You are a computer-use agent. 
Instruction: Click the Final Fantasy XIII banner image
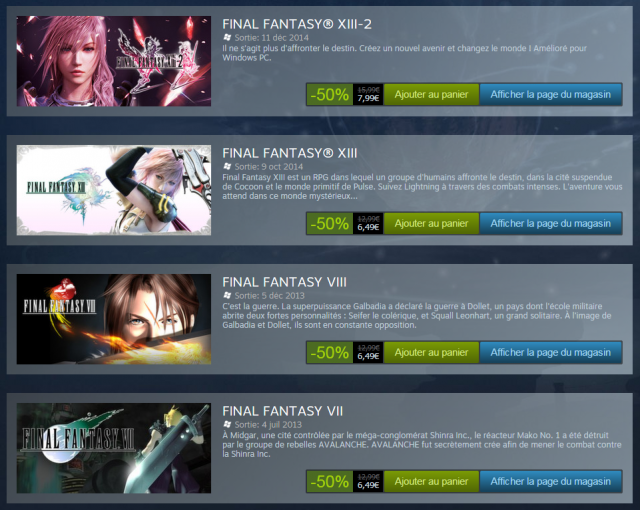[114, 190]
